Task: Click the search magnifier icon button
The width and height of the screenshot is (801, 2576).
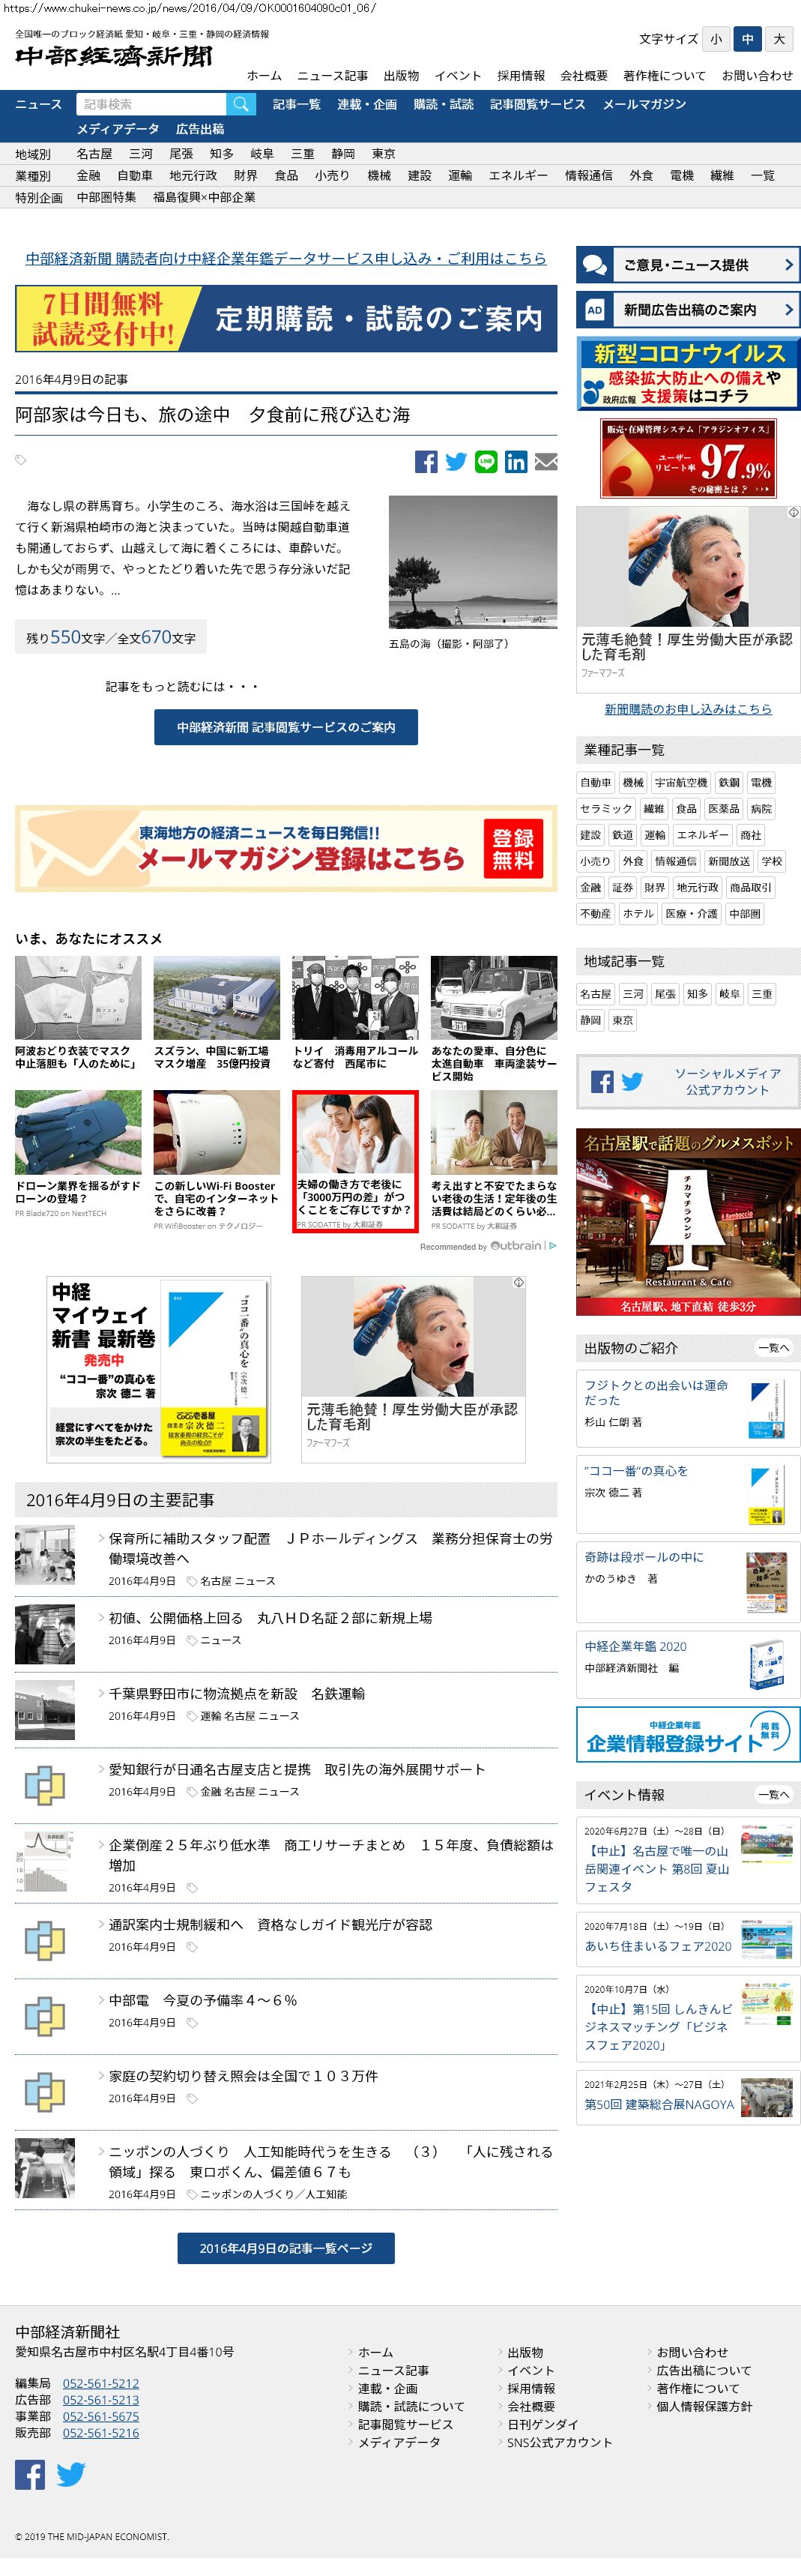Action: pyautogui.click(x=240, y=104)
